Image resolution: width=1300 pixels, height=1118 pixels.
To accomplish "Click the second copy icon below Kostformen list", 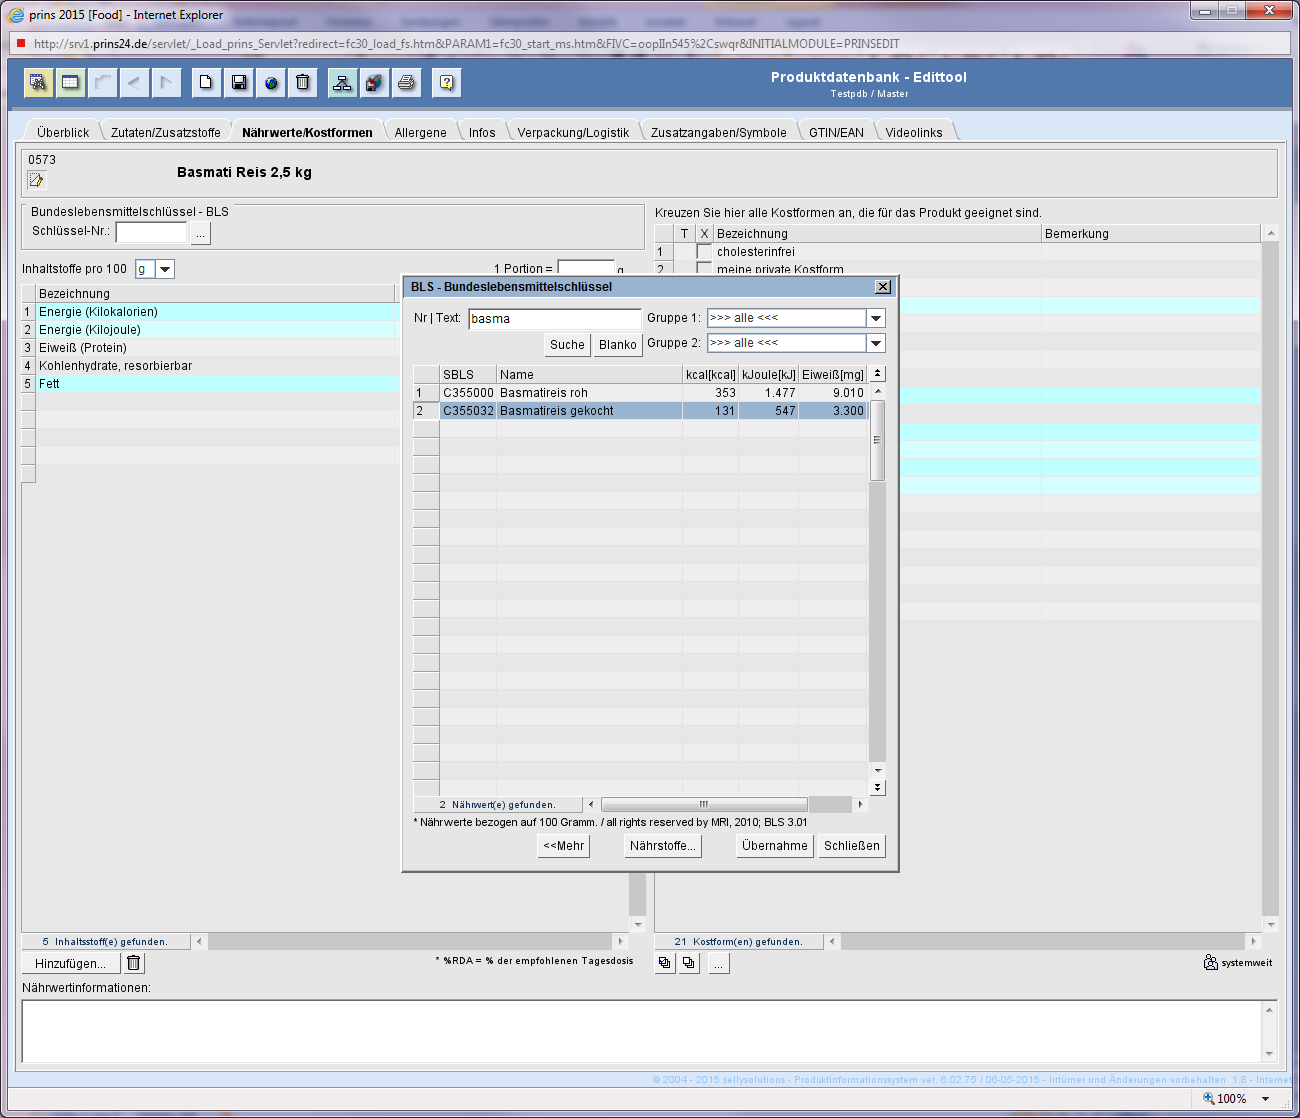I will [689, 963].
